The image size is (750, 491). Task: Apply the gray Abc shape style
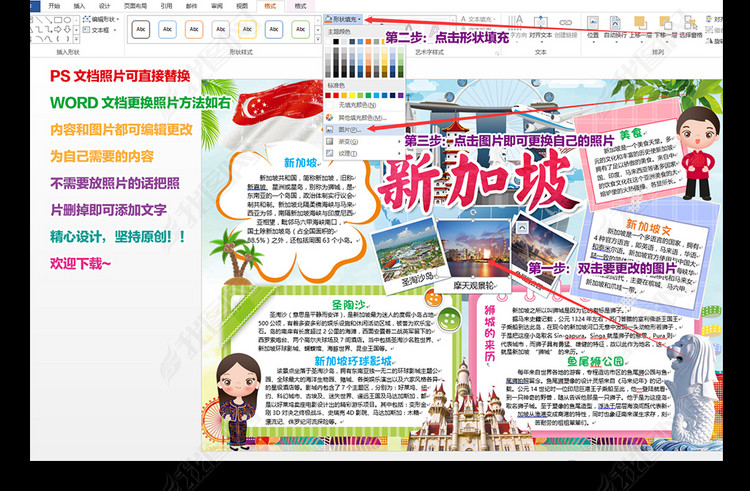(221, 29)
